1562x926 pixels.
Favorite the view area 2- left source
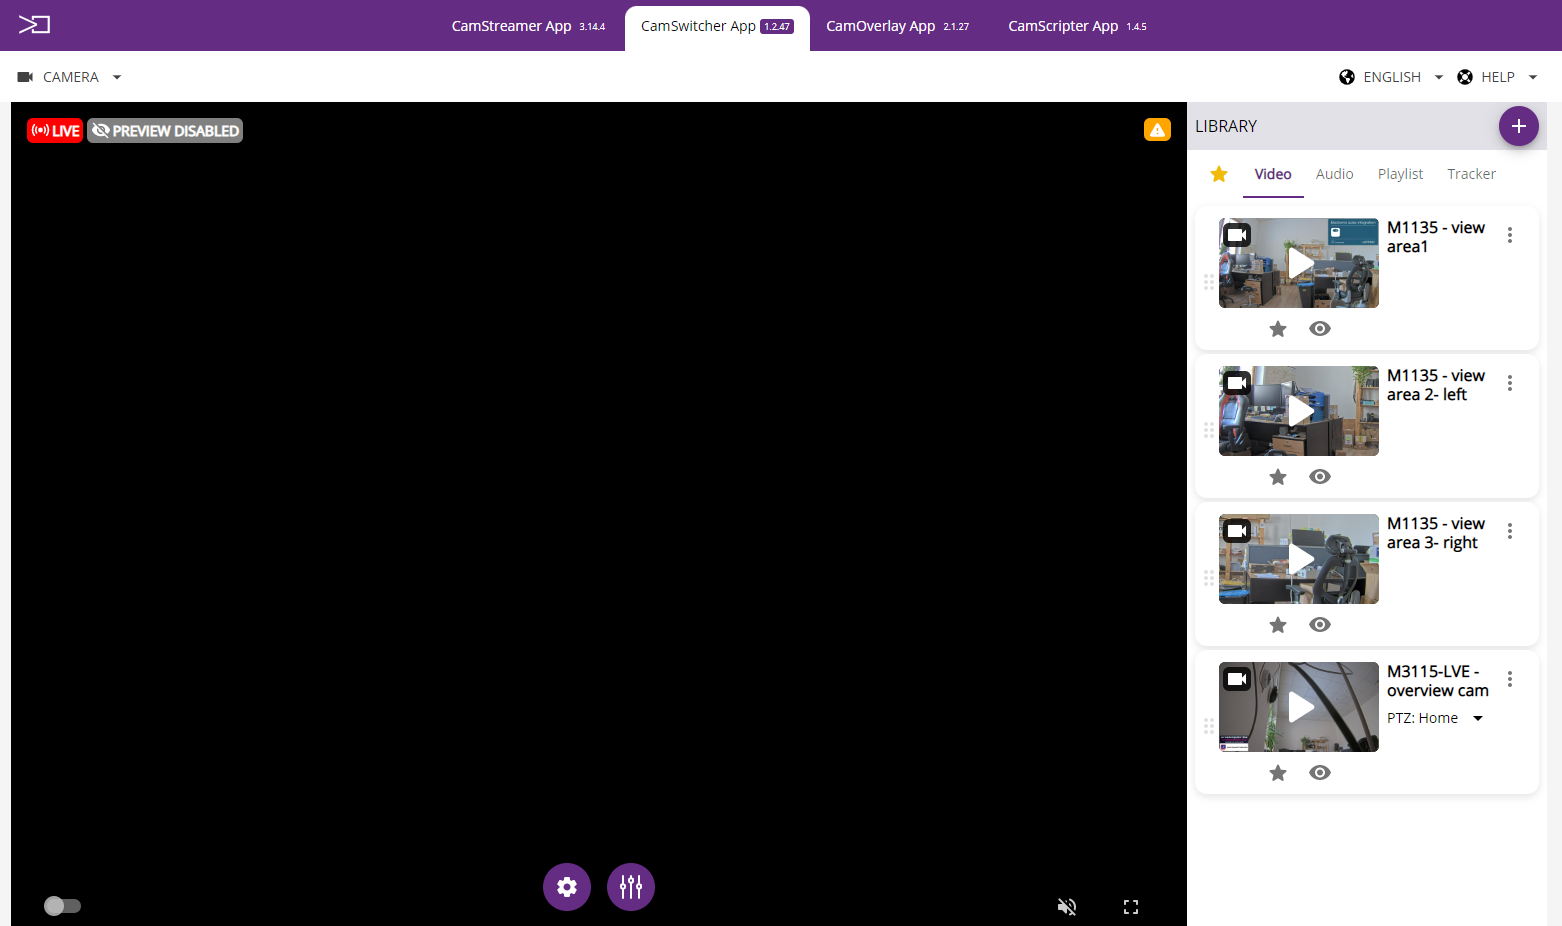[1278, 477]
